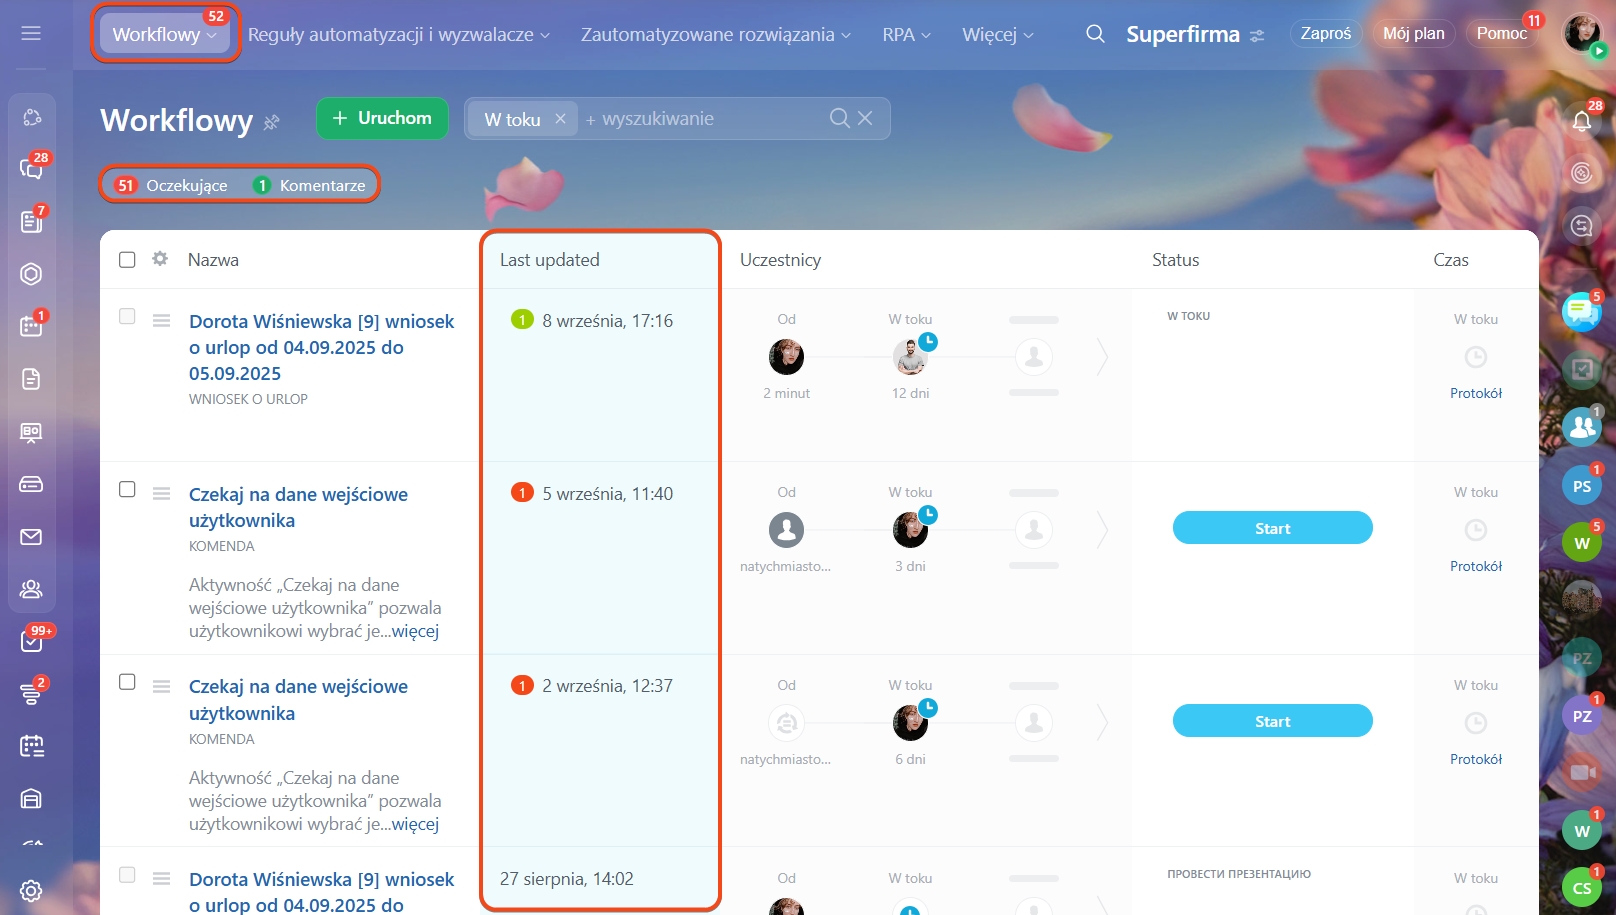Click Start in 5 września row

coord(1272,528)
